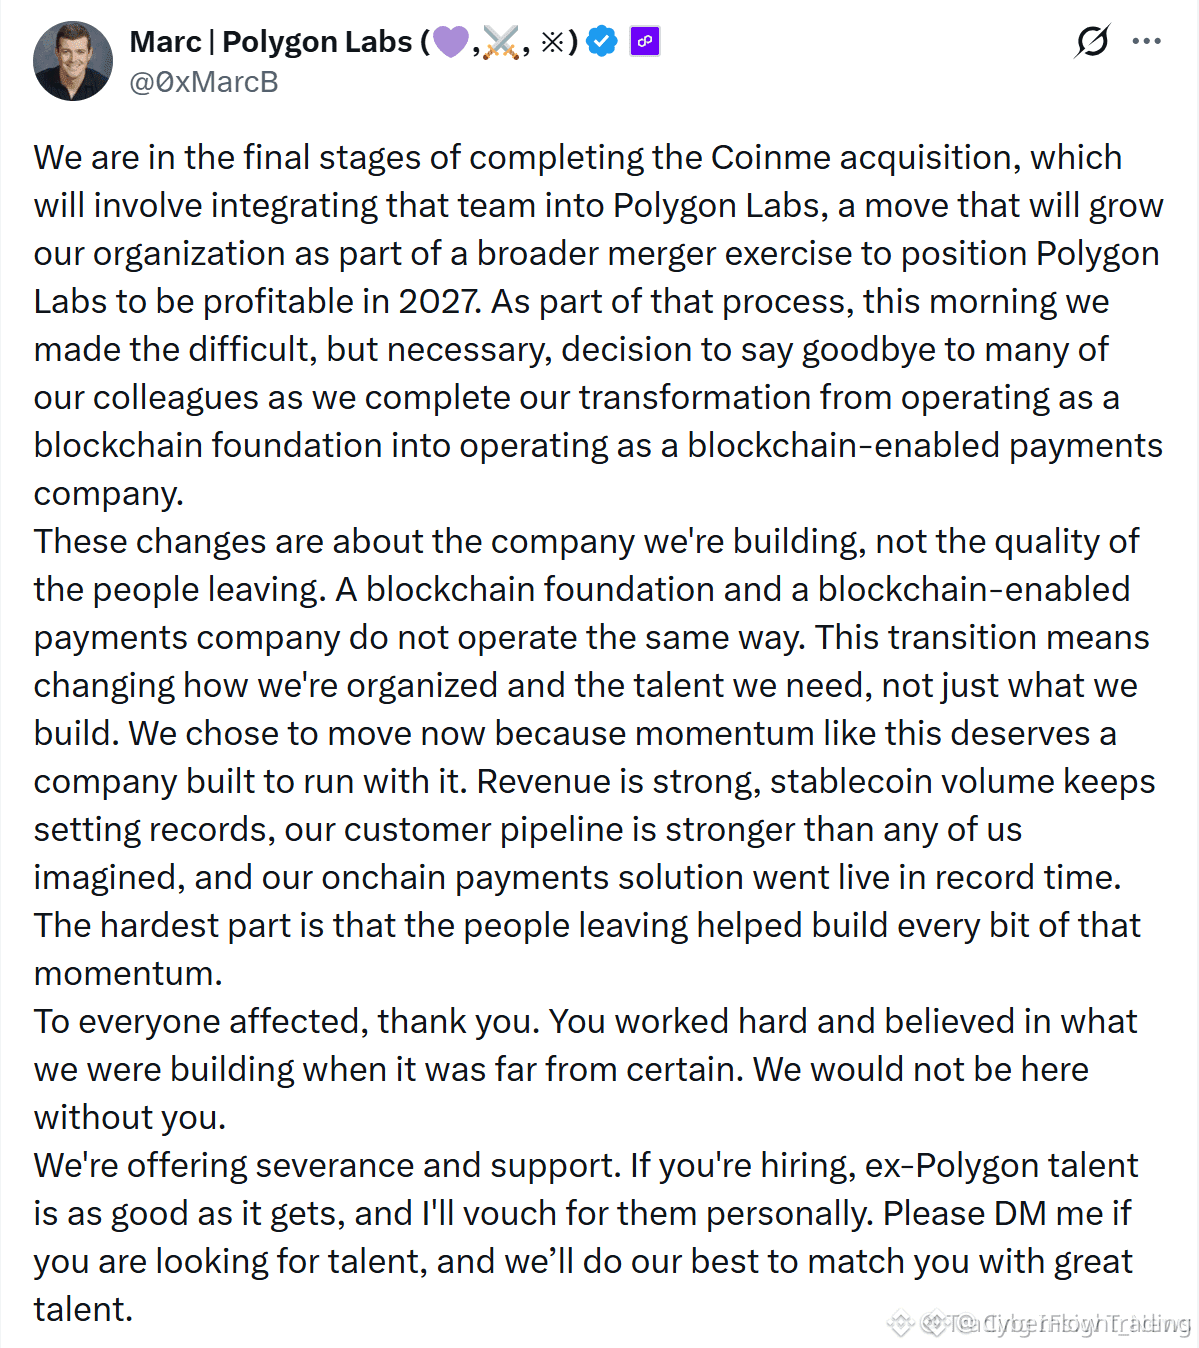1199x1348 pixels.
Task: Click the final word "talent." of the post
Action: tap(83, 1310)
